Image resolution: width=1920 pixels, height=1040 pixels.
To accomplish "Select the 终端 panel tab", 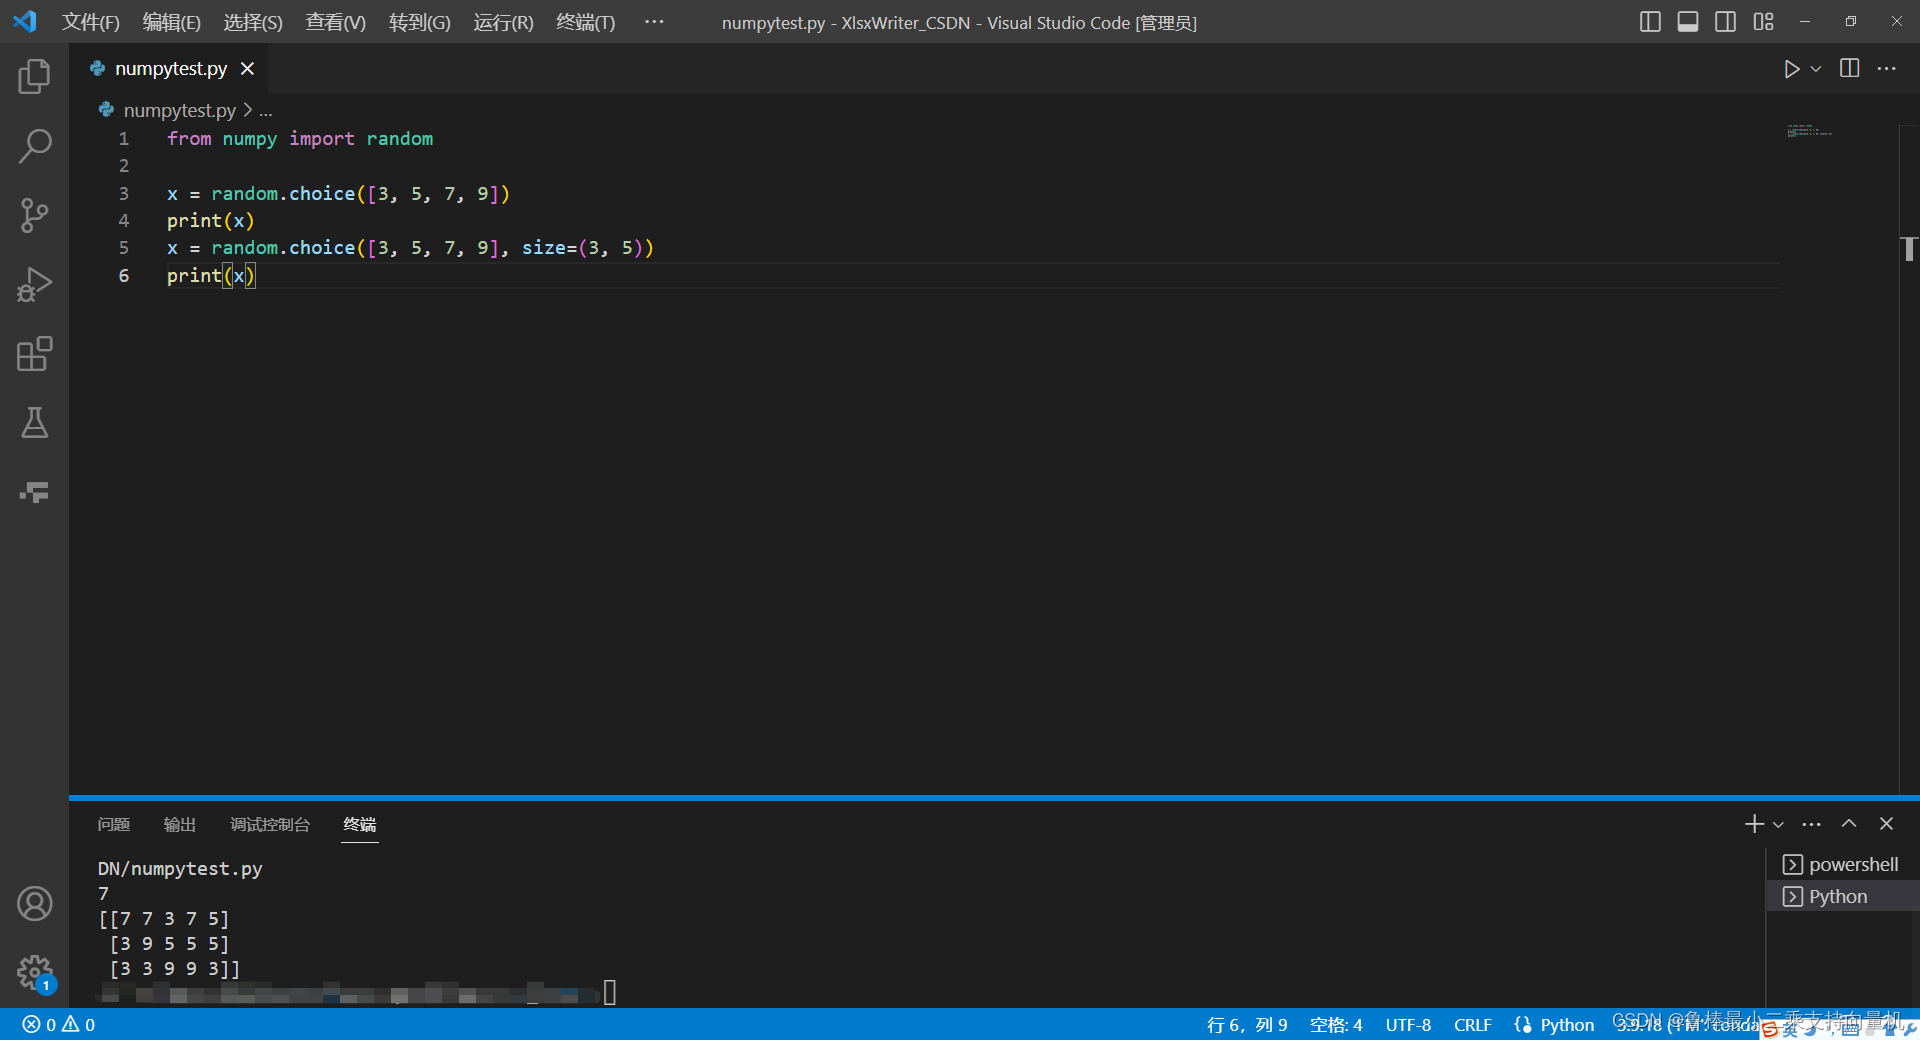I will tap(360, 825).
